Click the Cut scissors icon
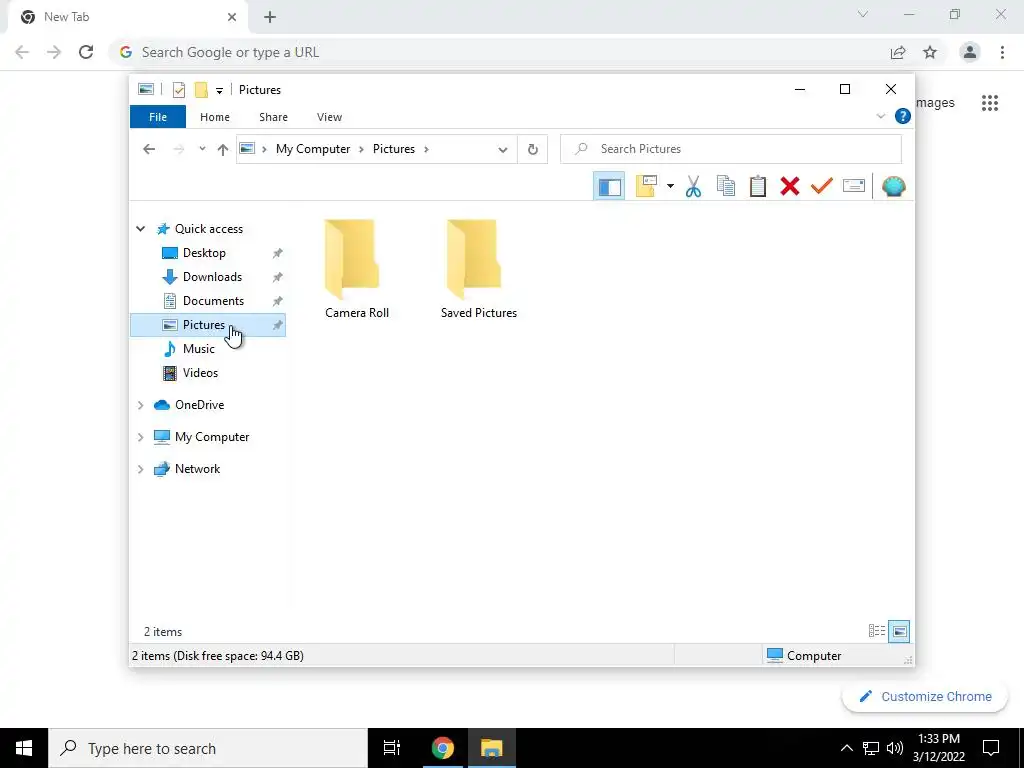1024x768 pixels. [x=693, y=187]
